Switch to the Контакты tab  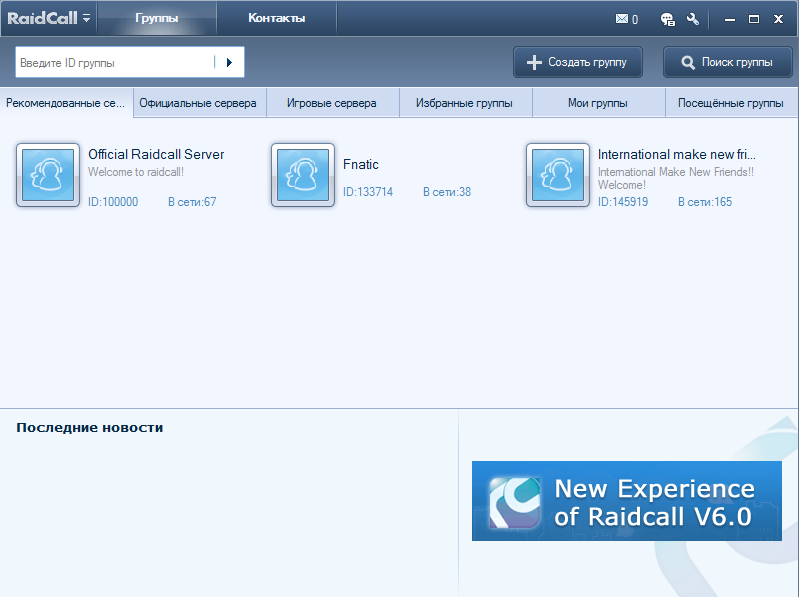click(277, 18)
